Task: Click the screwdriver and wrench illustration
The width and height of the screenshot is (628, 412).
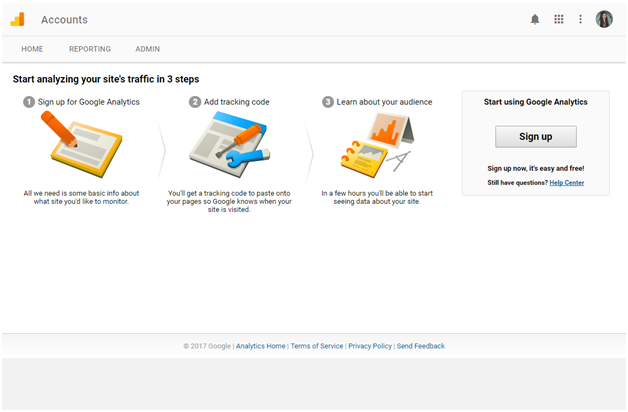Action: point(230,145)
